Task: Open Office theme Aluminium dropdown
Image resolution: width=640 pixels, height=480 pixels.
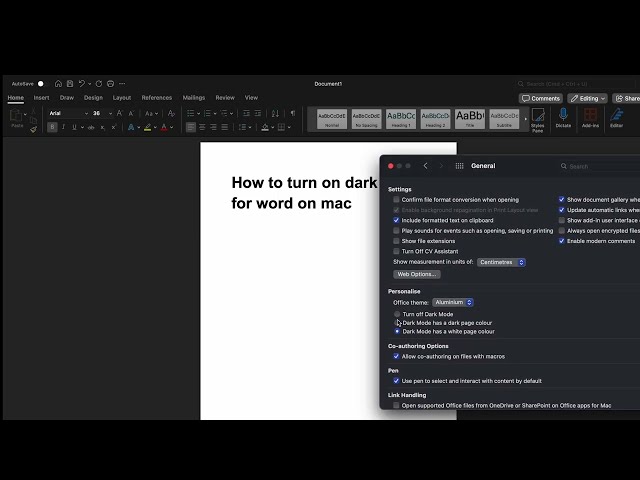Action: coord(453,302)
